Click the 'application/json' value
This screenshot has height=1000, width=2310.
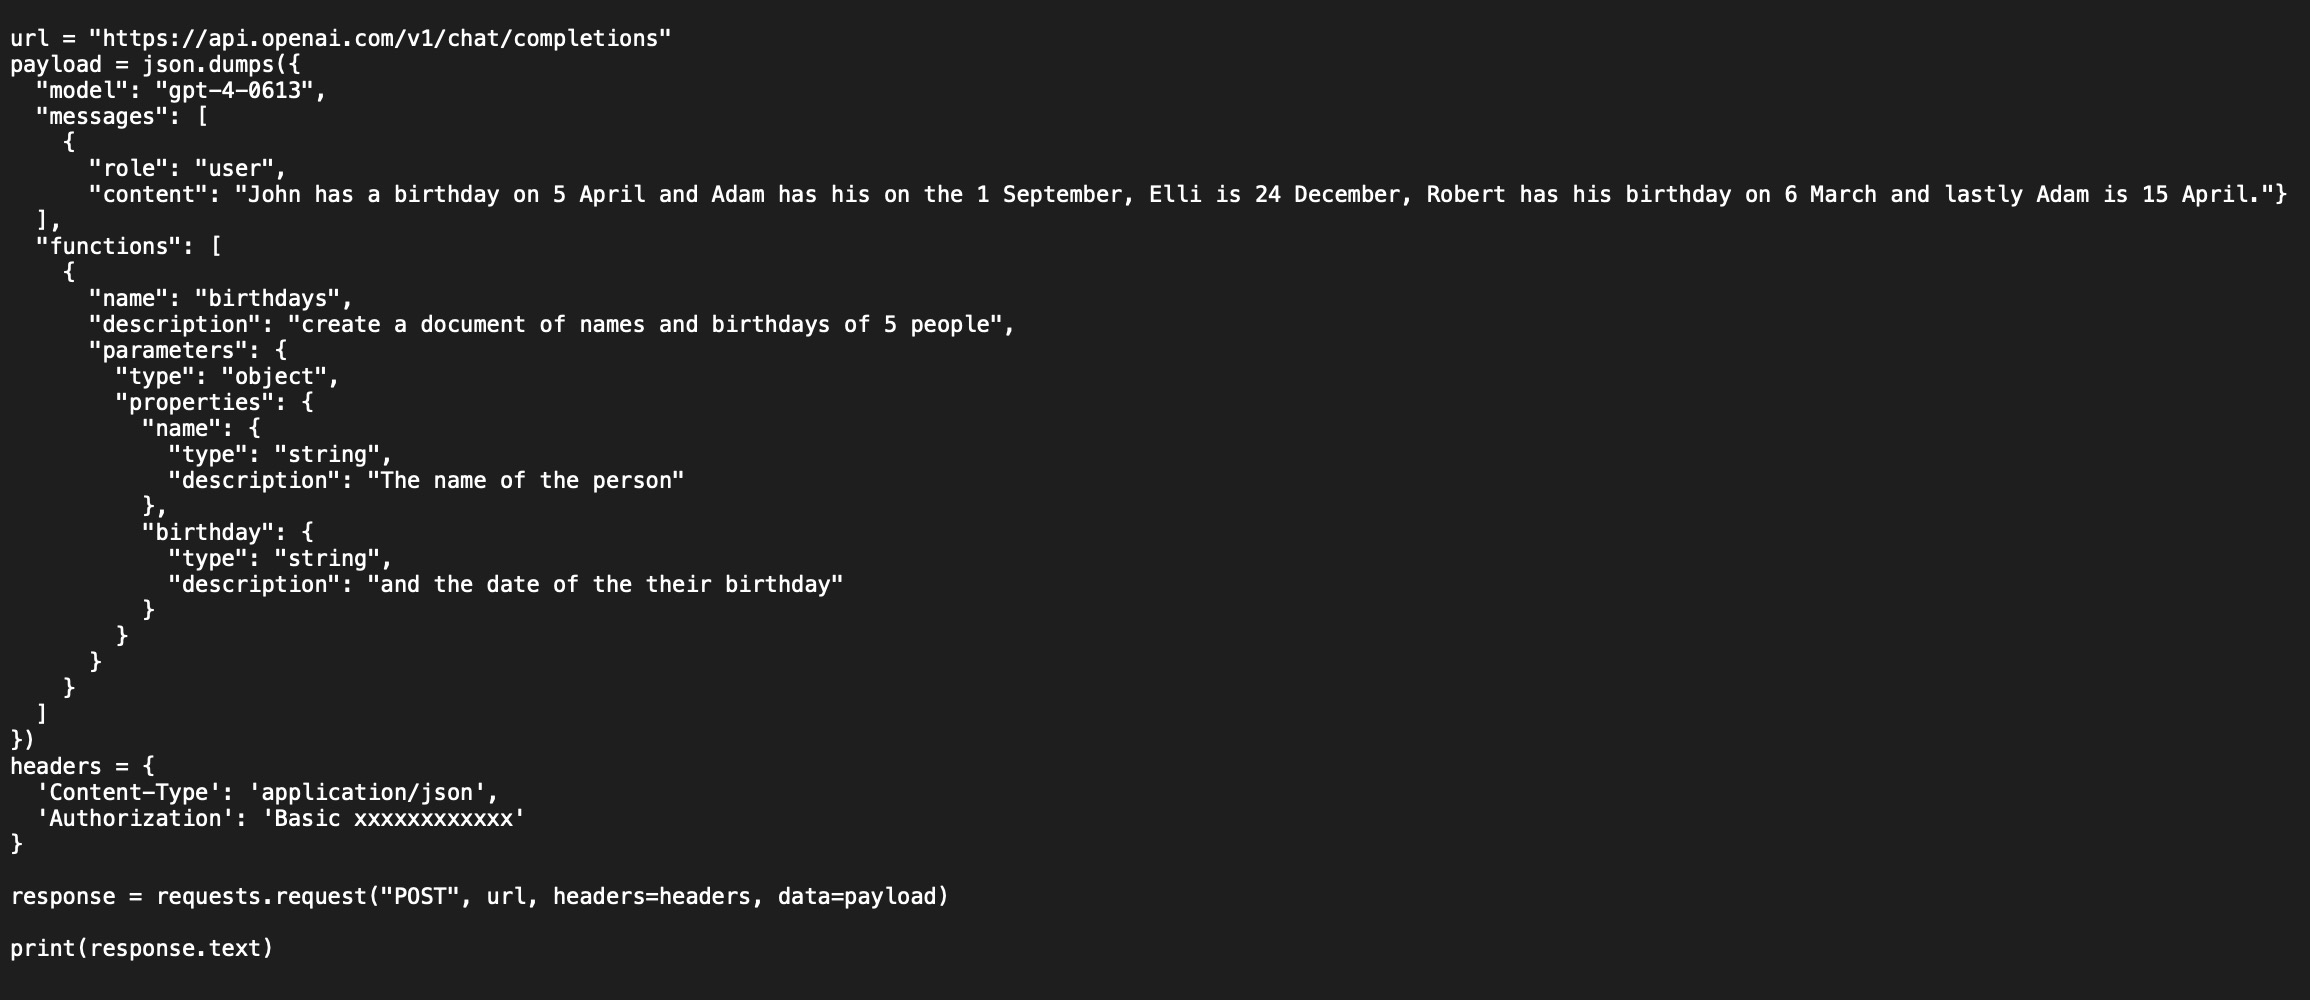367,793
